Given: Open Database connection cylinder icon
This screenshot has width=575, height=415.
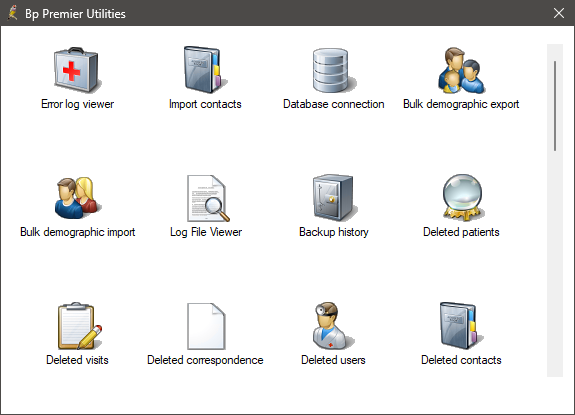Looking at the screenshot, I should [333, 70].
